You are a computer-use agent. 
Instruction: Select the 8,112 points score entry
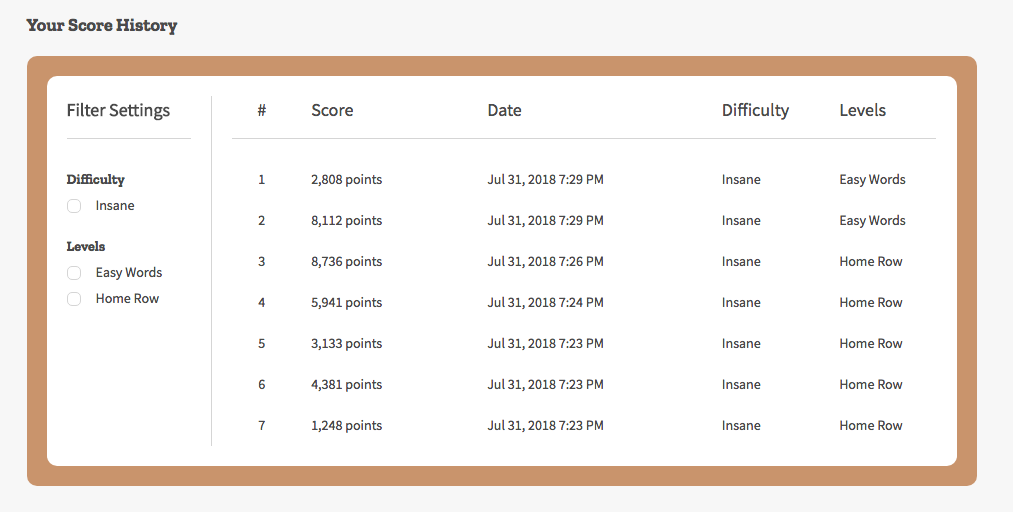click(x=346, y=221)
